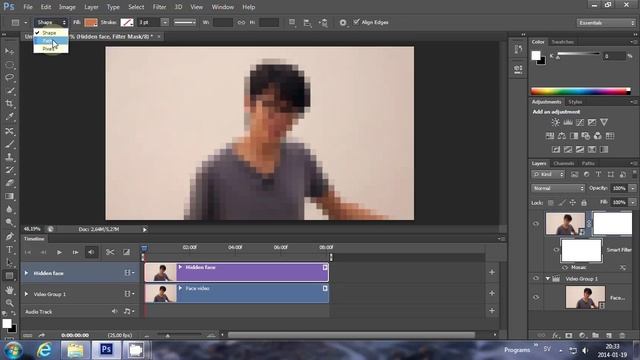
Task: Go to first frame in Timeline
Action: [28, 252]
